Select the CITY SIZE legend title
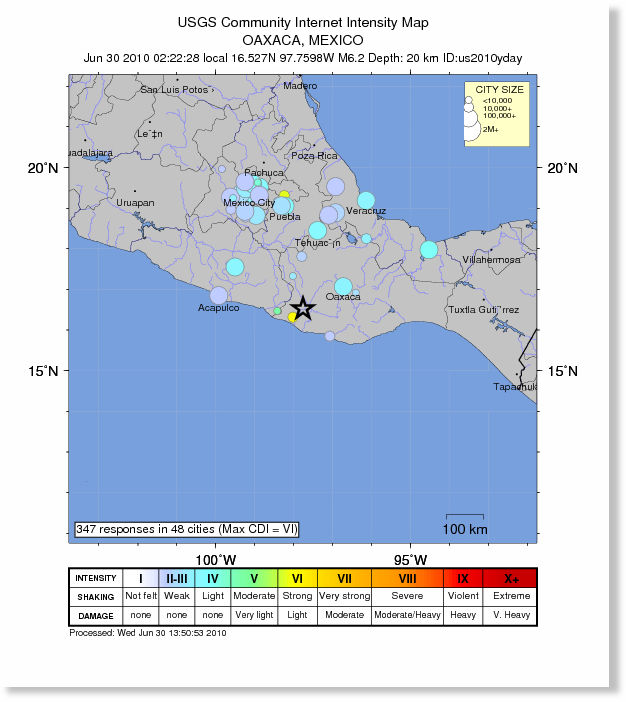Viewport: 626px width, 702px height. (499, 90)
